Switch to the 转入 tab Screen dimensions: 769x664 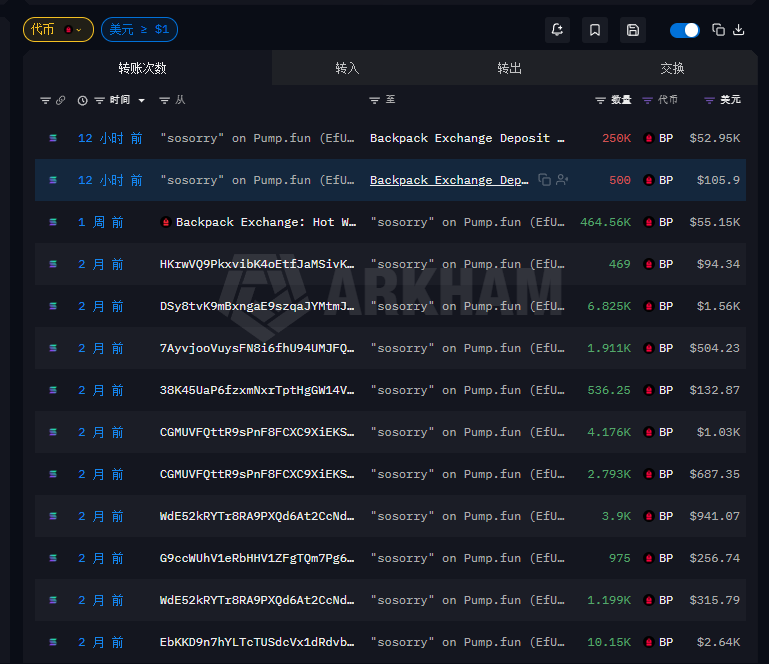347,68
